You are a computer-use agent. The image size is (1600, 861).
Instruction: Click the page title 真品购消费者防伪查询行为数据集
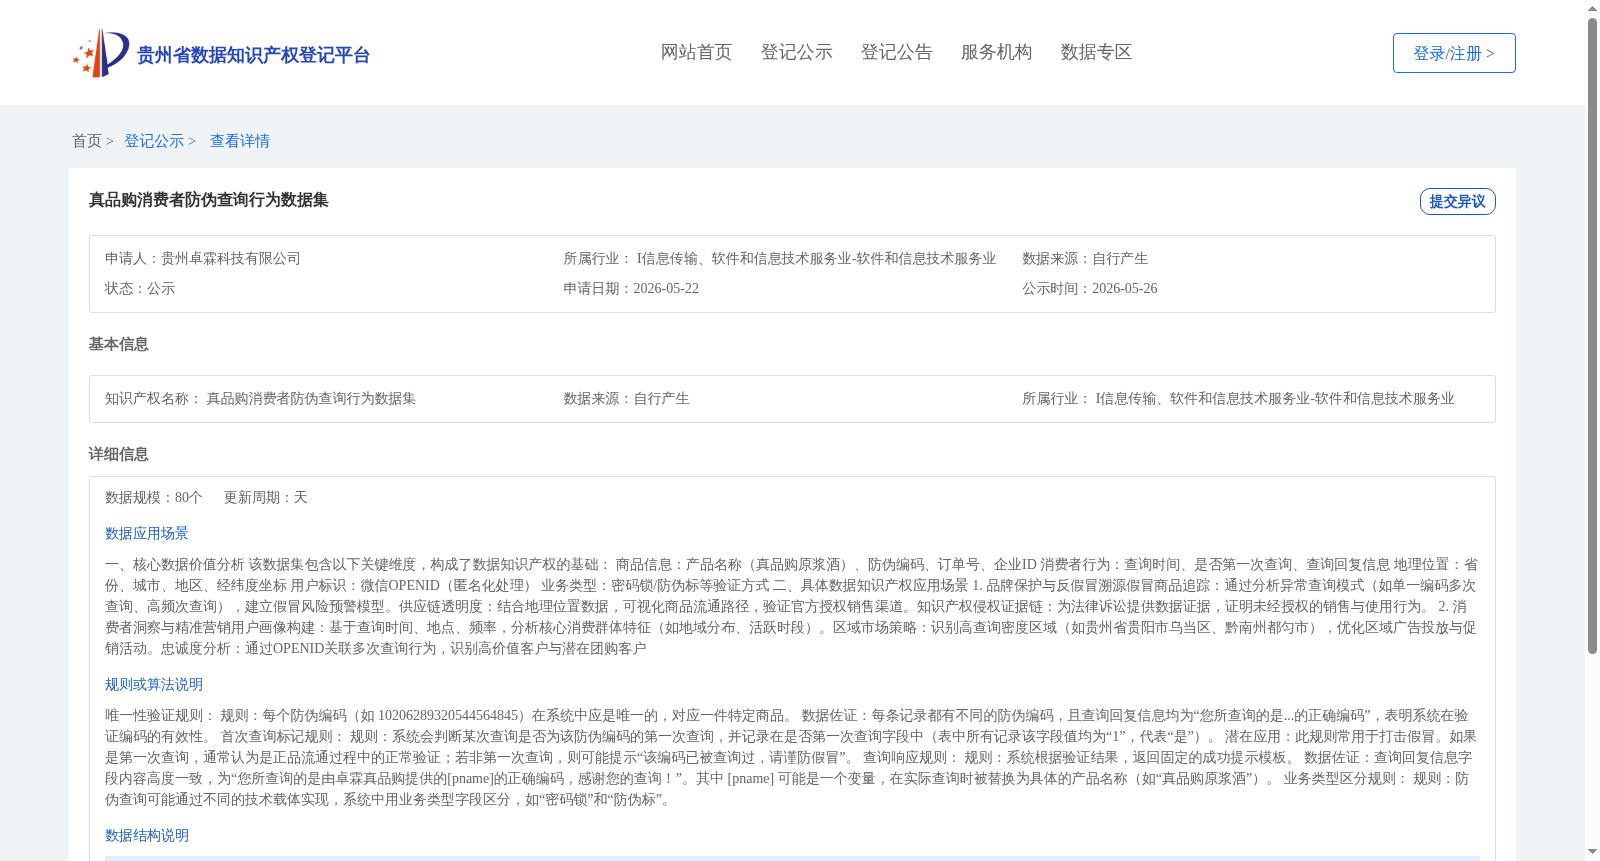pos(209,200)
